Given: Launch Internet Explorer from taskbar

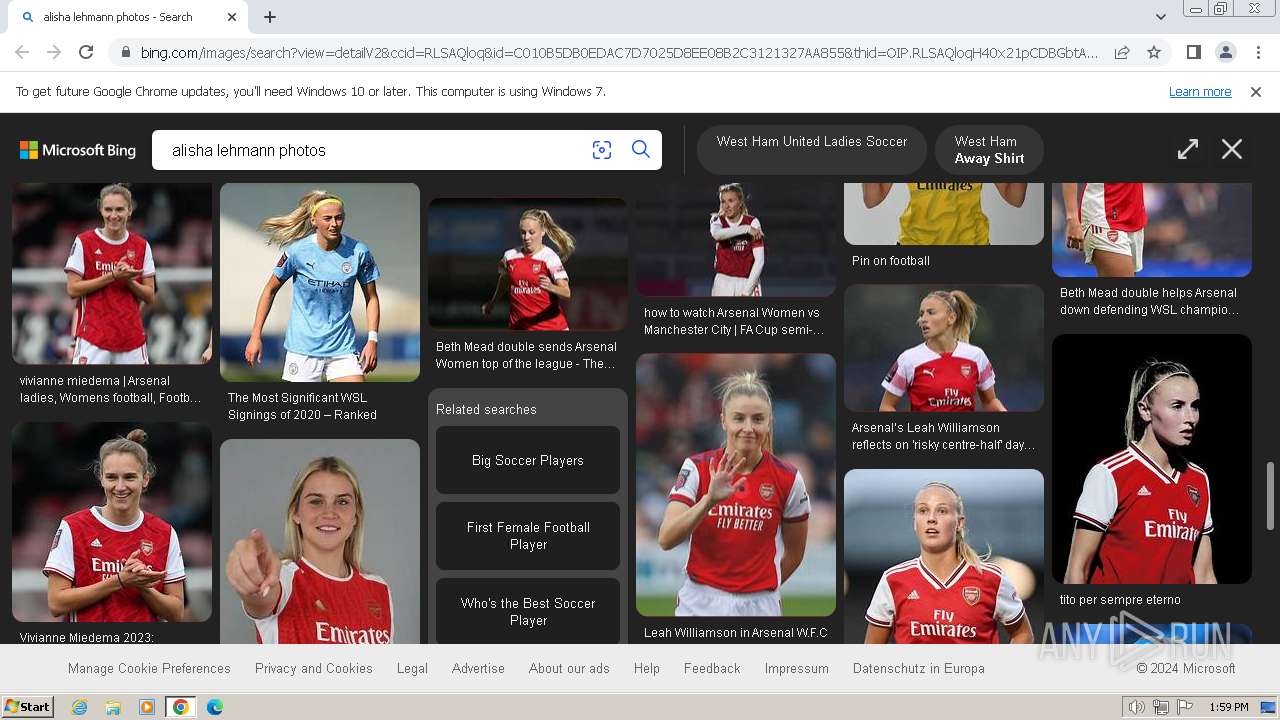Looking at the screenshot, I should point(79,707).
